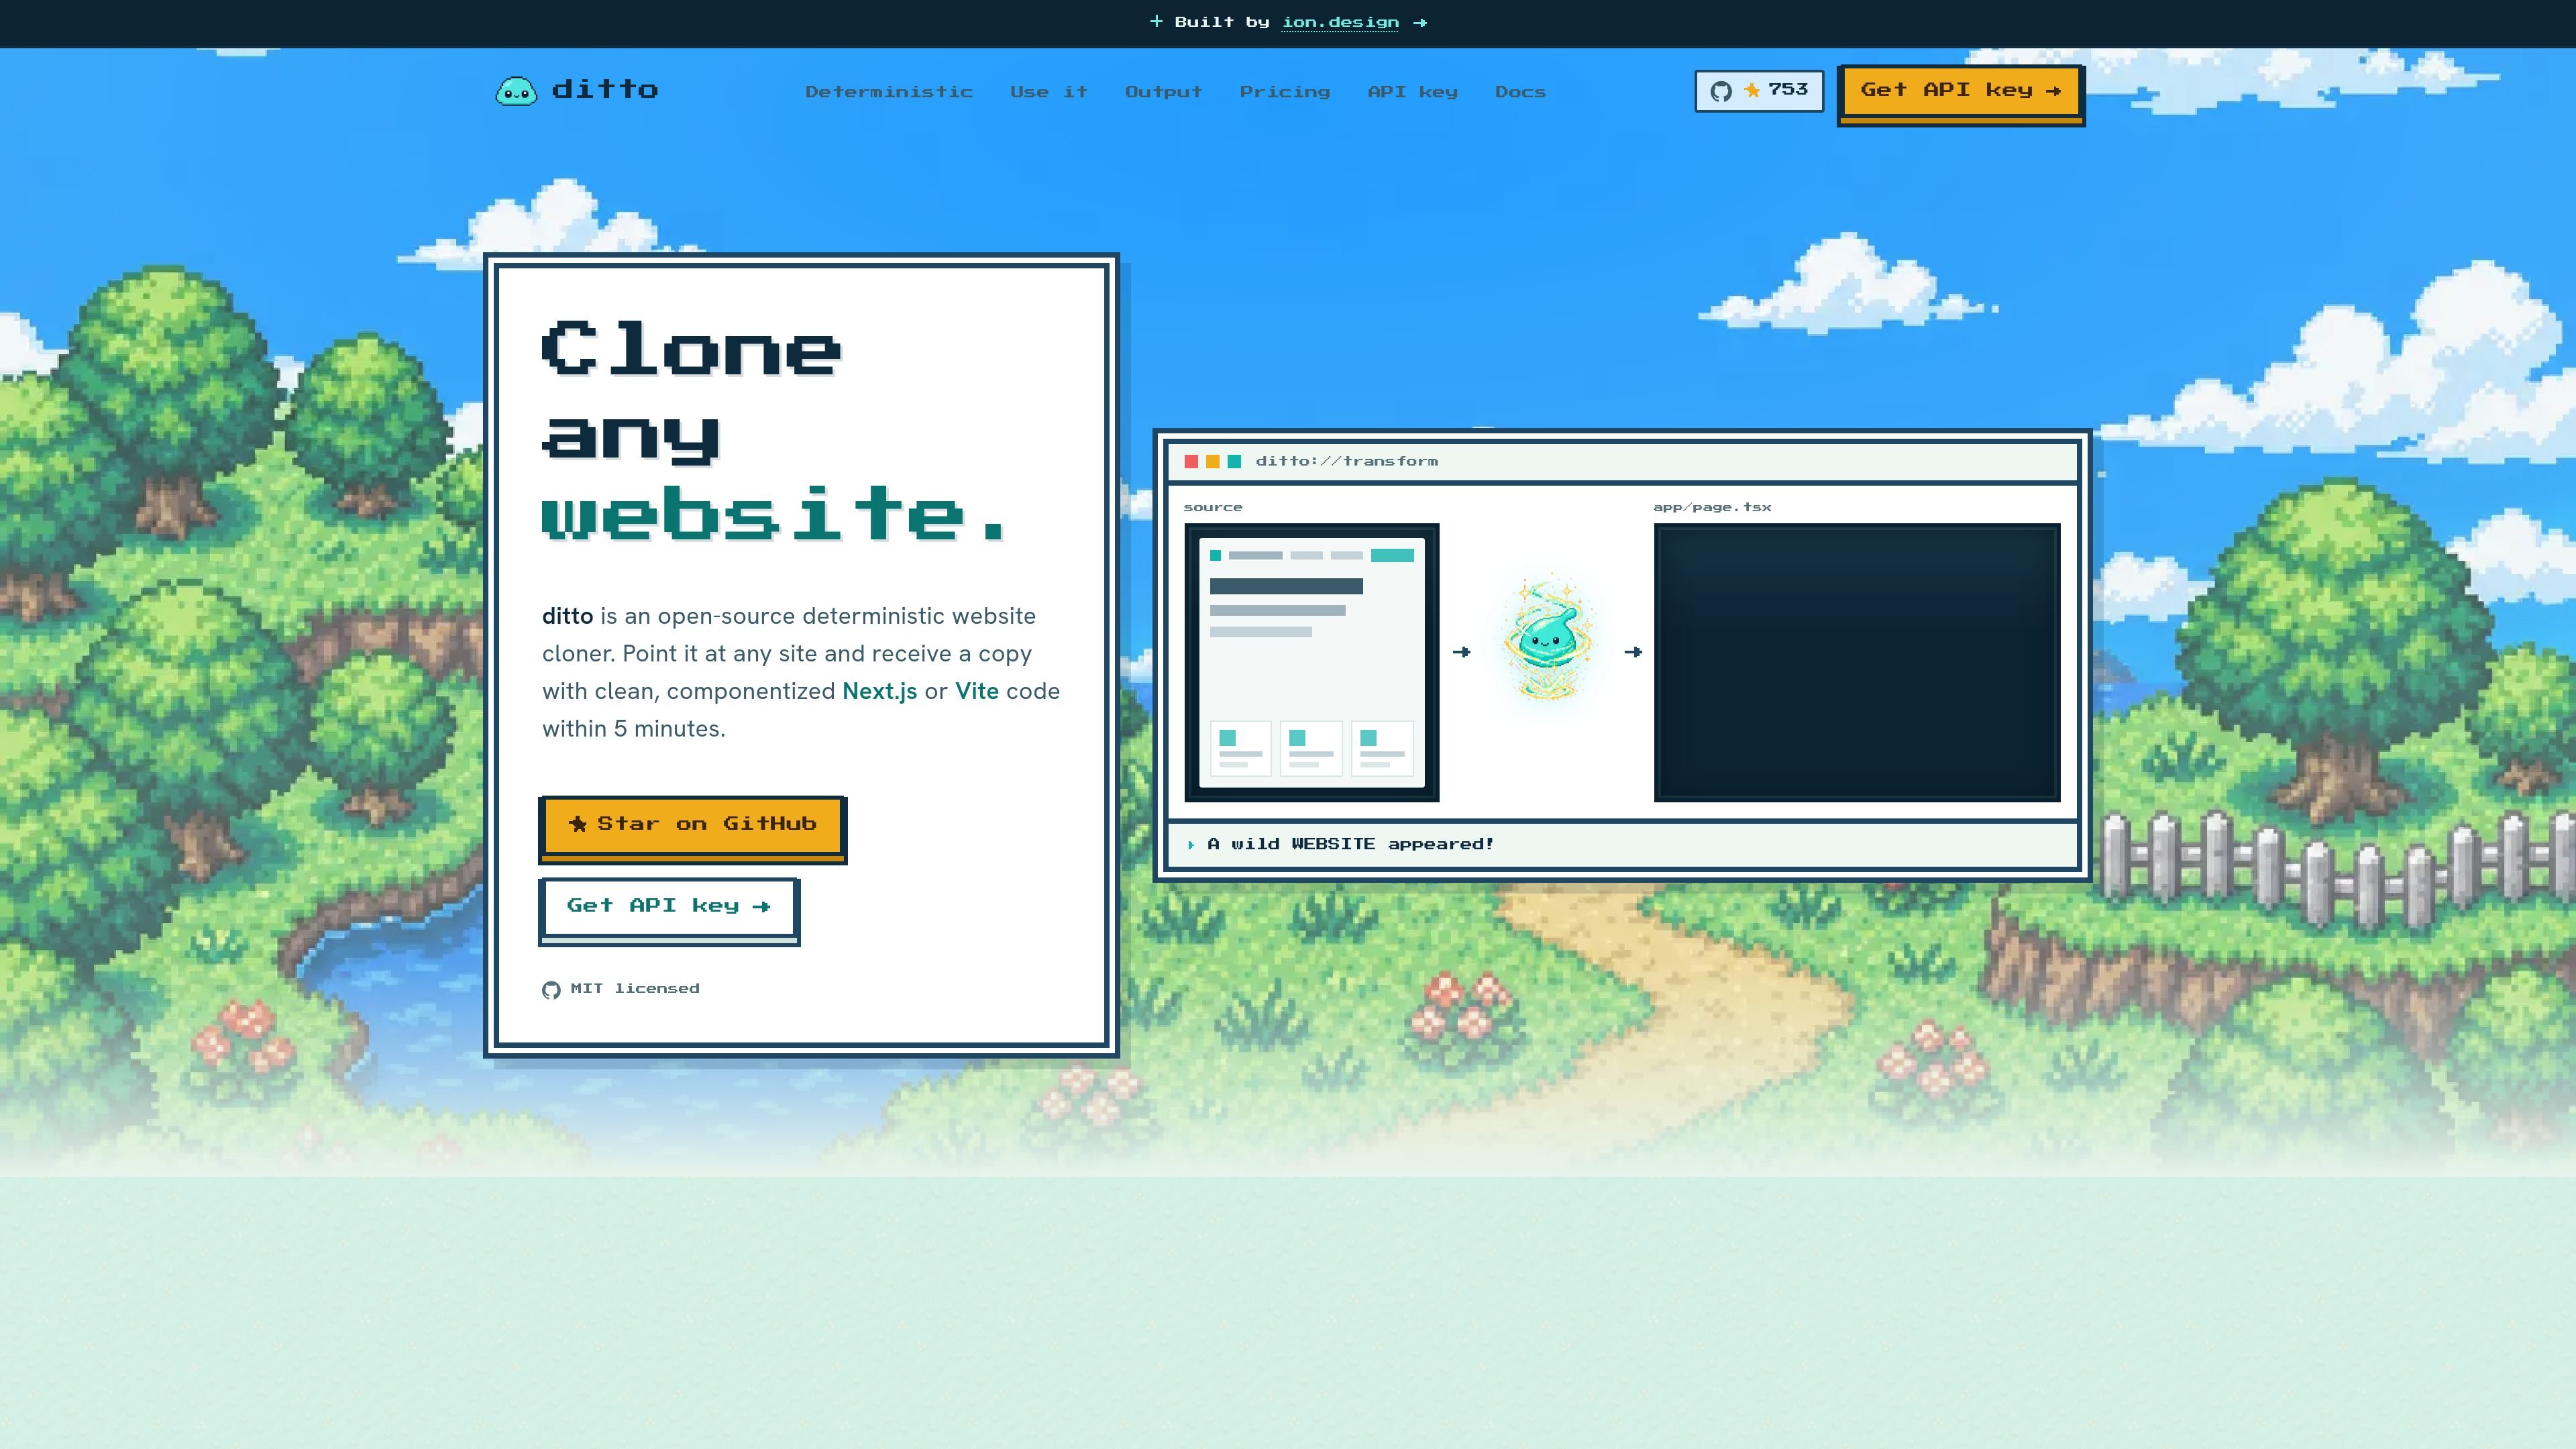
Task: Click the arrow after ion.design
Action: pyautogui.click(x=1419, y=22)
